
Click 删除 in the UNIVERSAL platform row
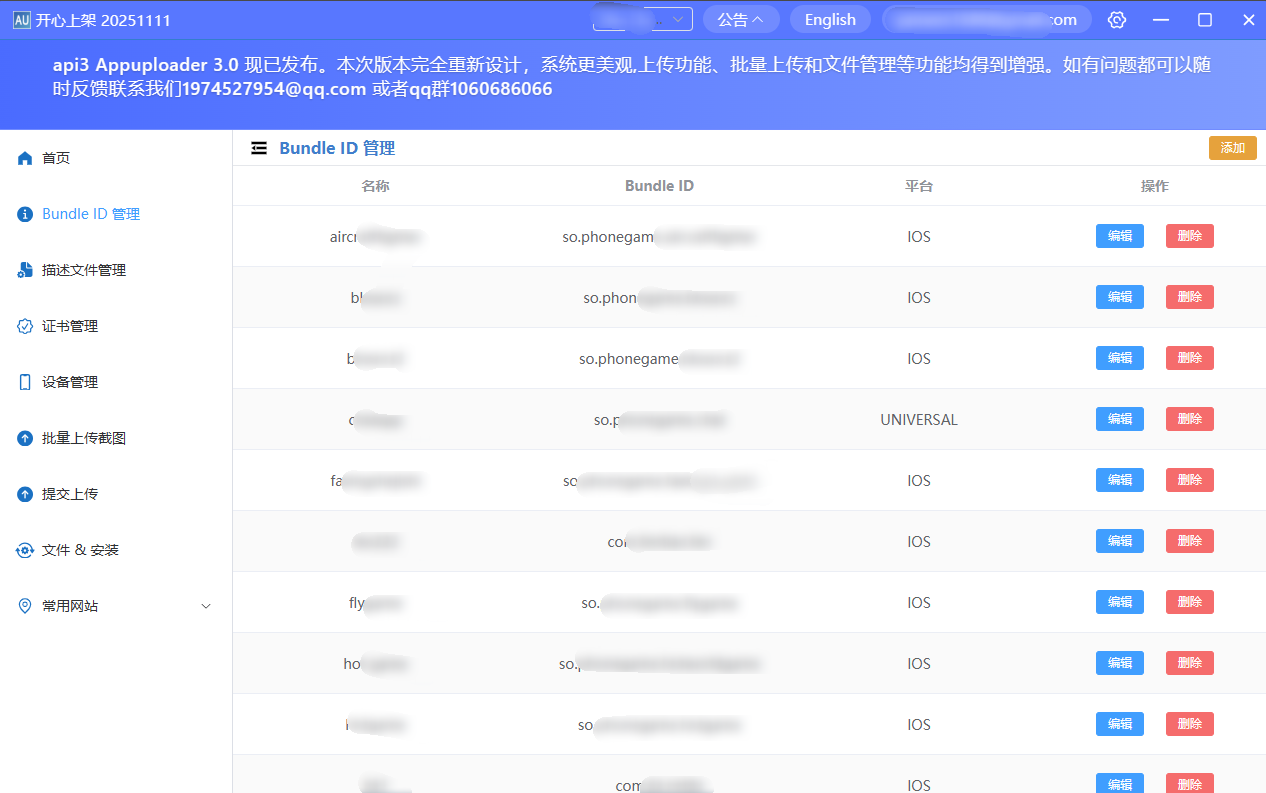1190,419
